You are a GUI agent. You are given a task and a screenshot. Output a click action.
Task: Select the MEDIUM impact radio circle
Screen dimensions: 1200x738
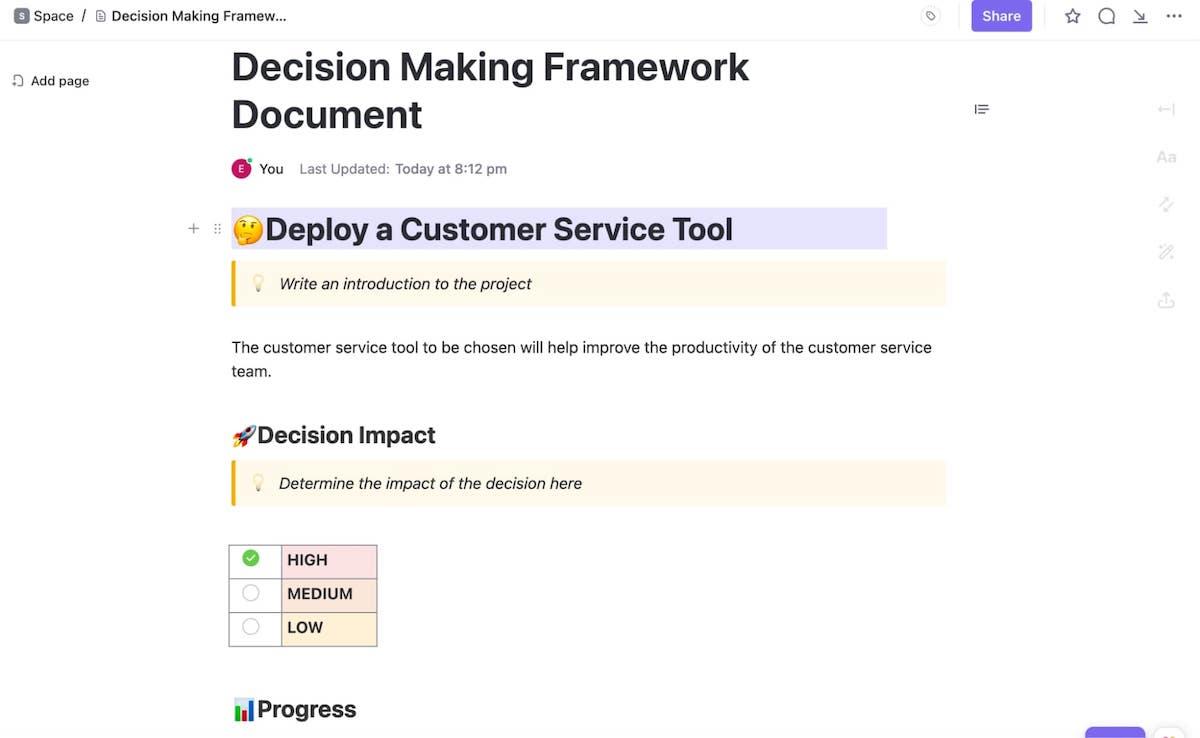tap(251, 593)
